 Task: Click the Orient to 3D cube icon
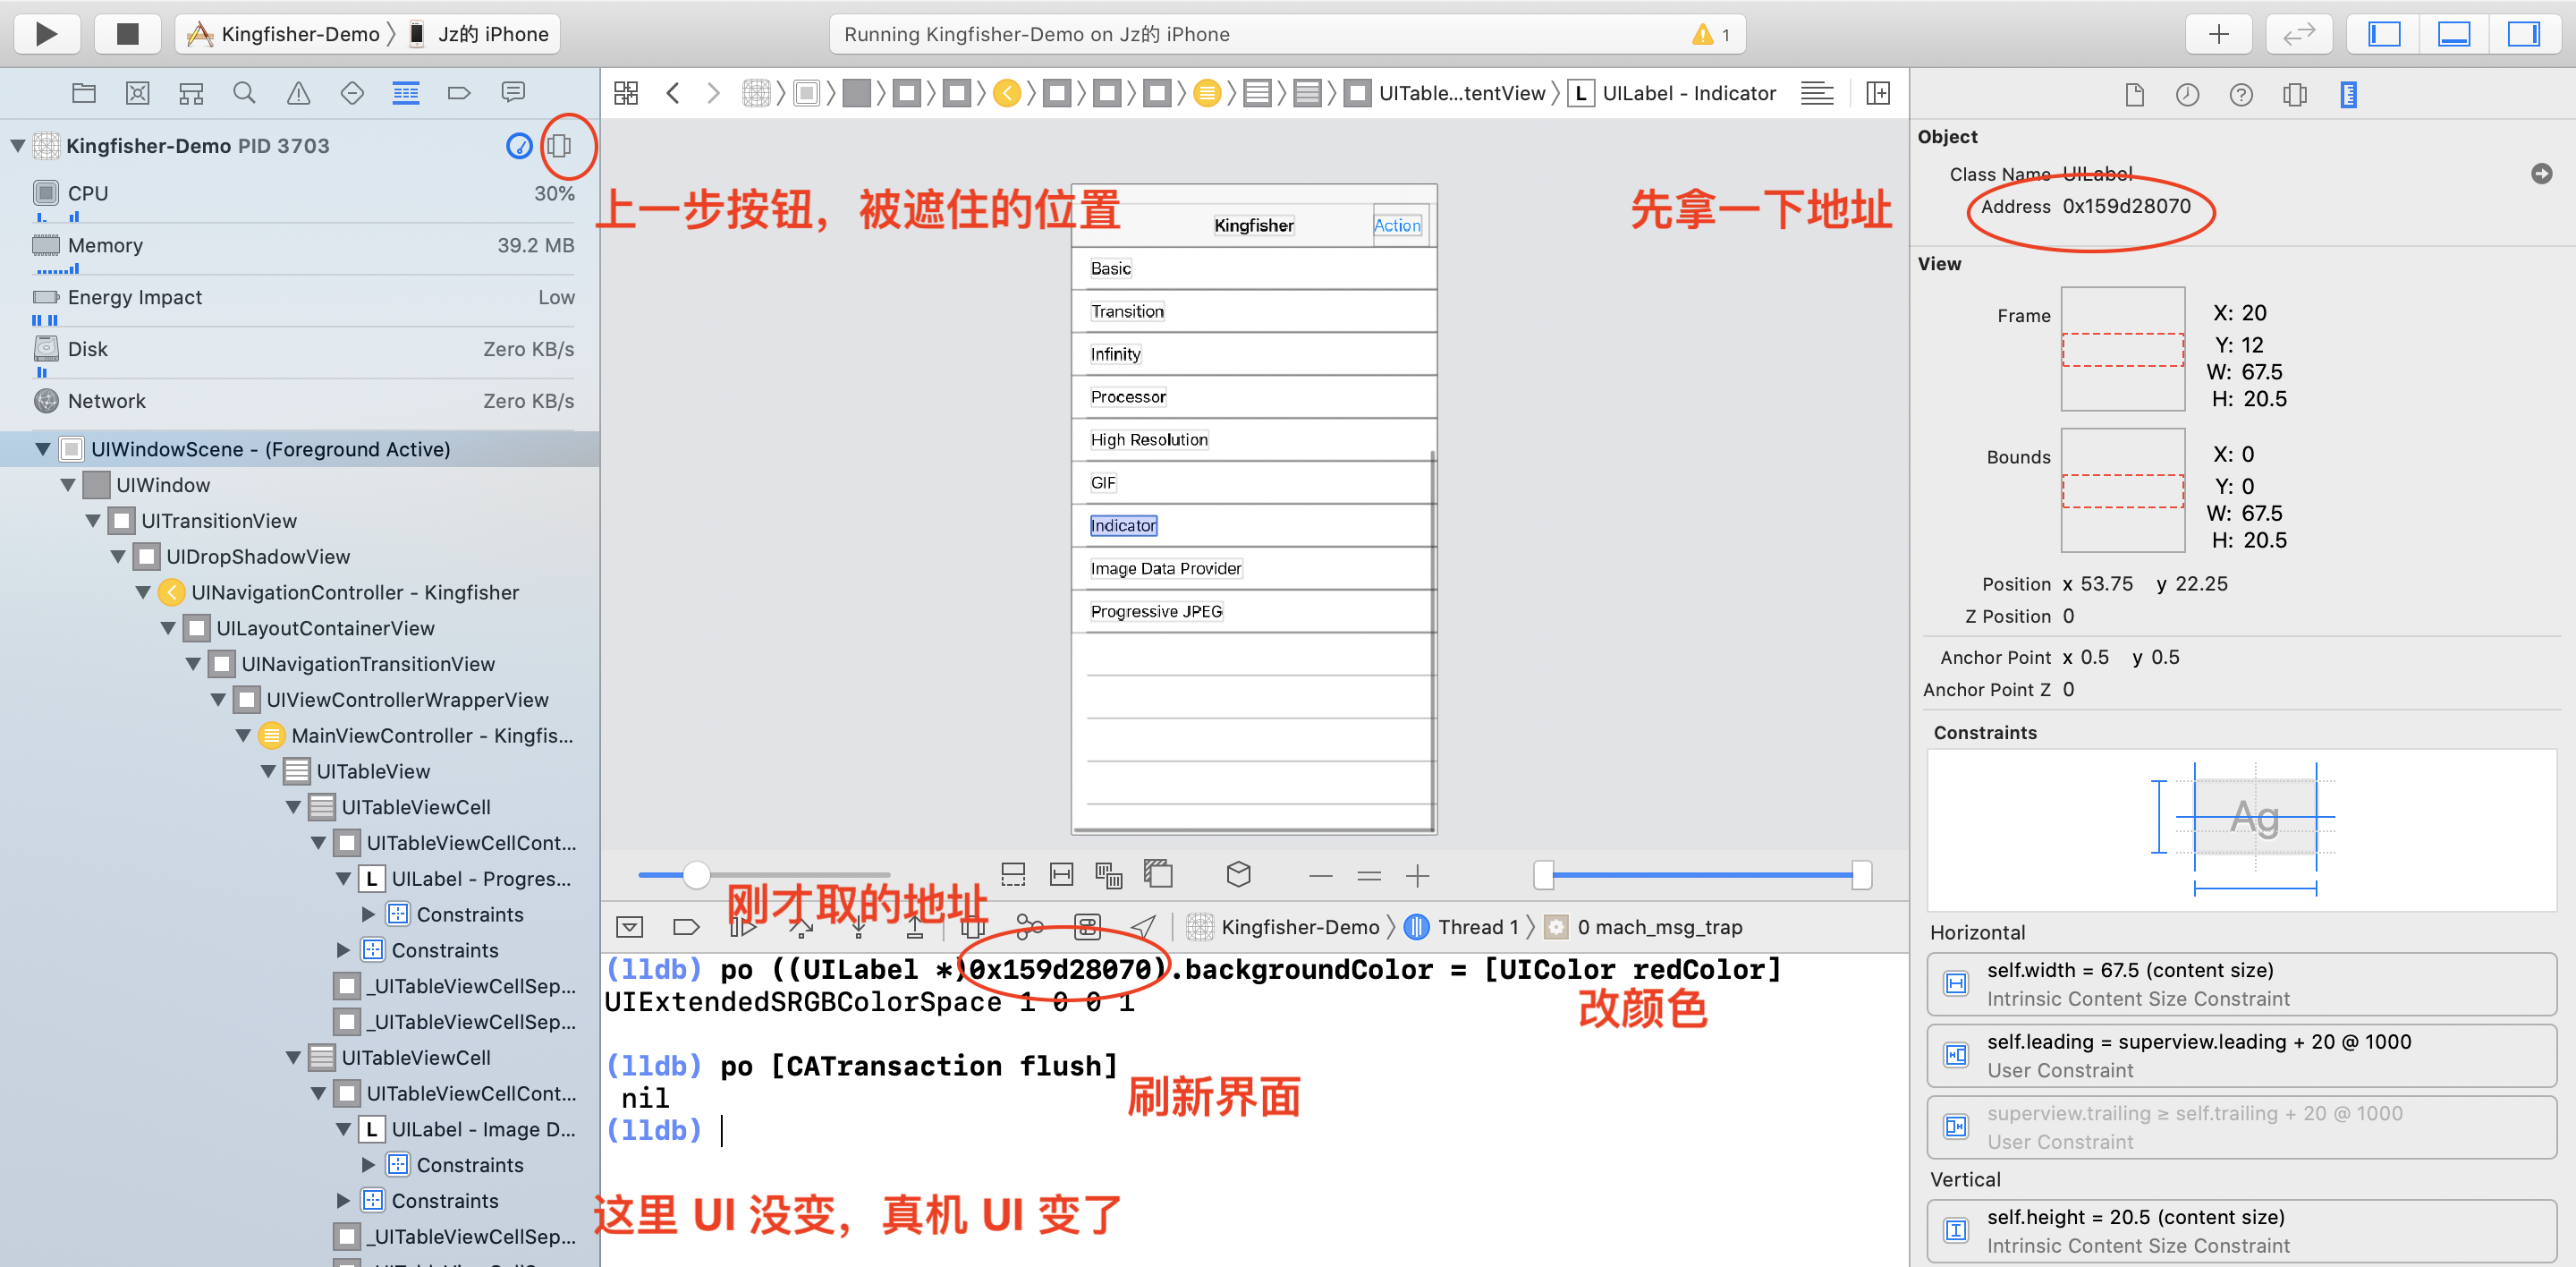click(x=1238, y=875)
